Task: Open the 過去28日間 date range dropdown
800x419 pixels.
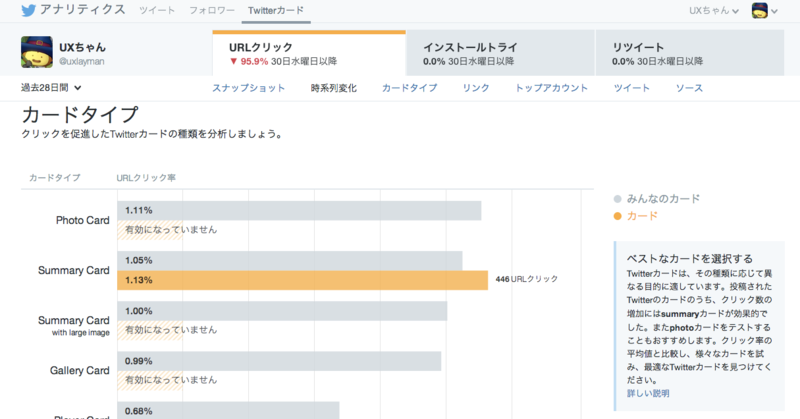Action: 51,88
